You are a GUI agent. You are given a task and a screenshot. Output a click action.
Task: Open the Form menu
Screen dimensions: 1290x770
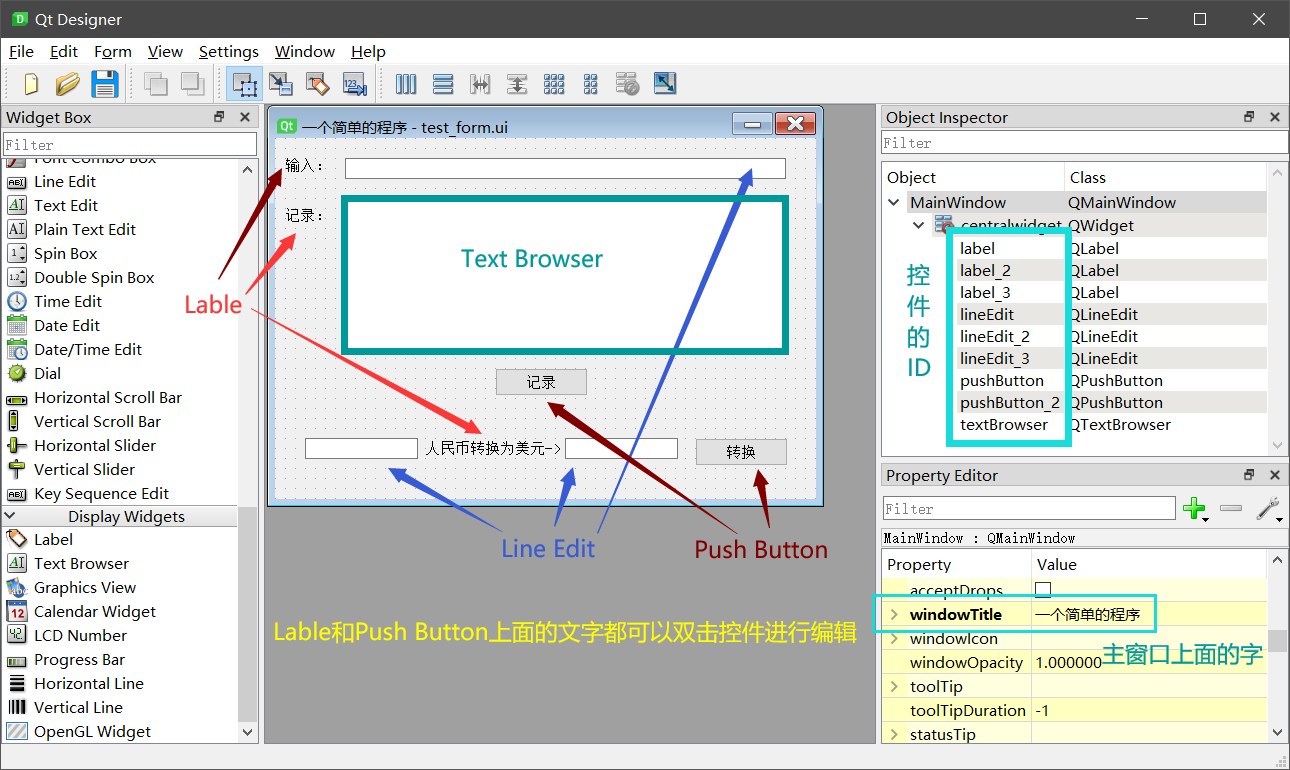click(112, 52)
